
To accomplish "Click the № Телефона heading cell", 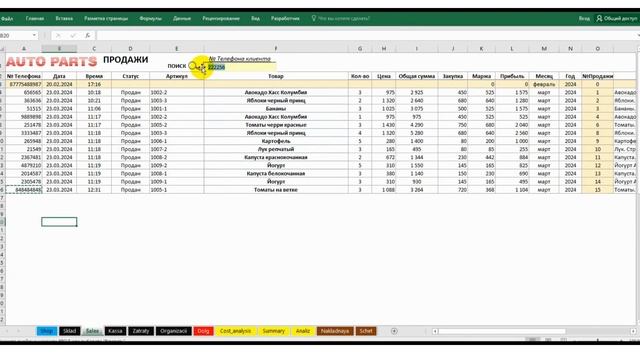I will (24, 76).
